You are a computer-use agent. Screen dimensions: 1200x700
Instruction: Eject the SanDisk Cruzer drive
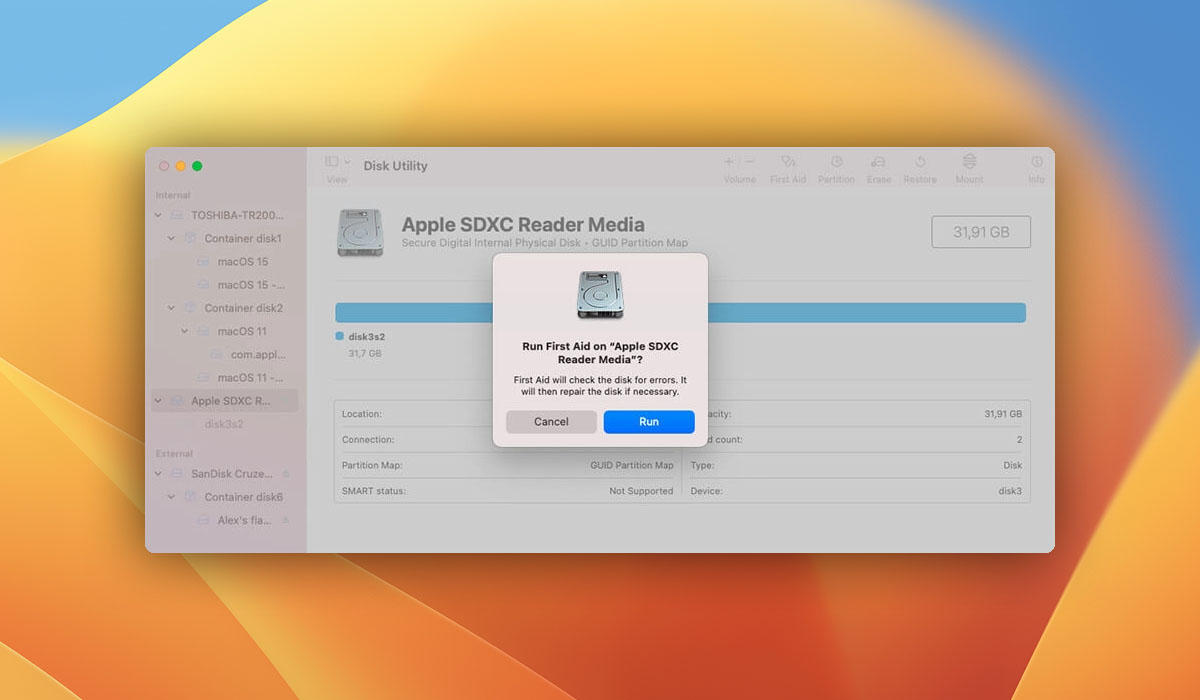tap(286, 473)
